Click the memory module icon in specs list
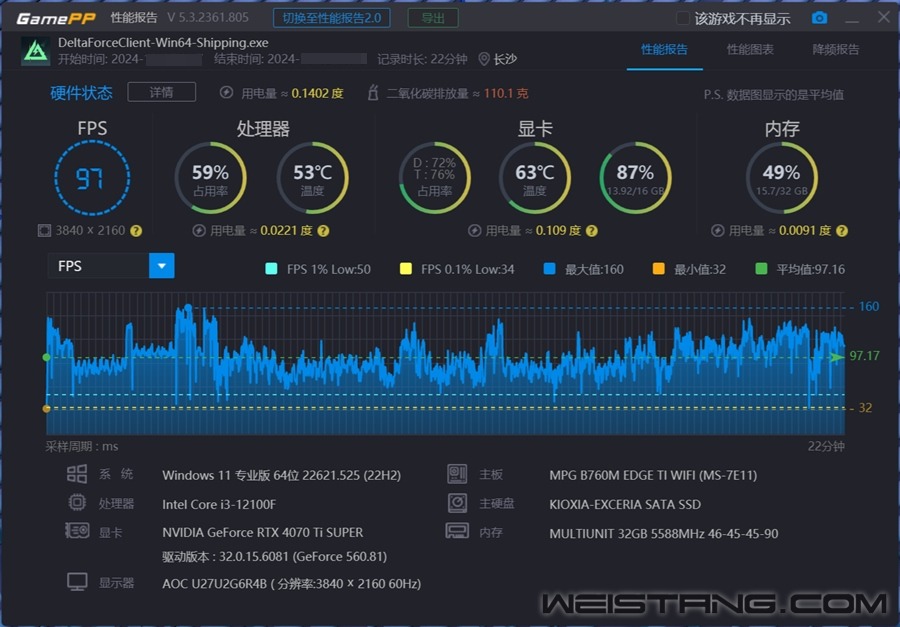The width and height of the screenshot is (900, 627). [x=457, y=531]
